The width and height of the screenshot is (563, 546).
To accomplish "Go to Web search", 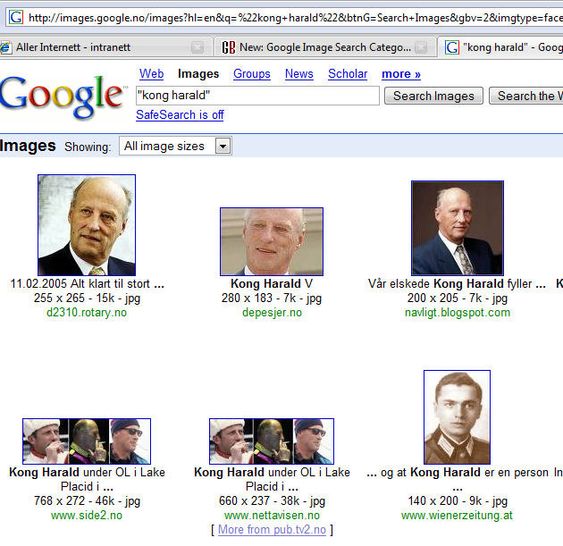I will tap(152, 74).
